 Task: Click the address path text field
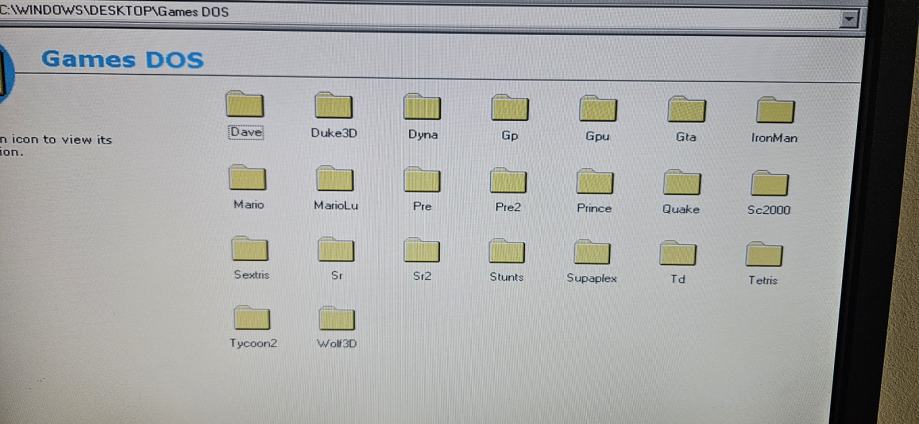coord(419,13)
